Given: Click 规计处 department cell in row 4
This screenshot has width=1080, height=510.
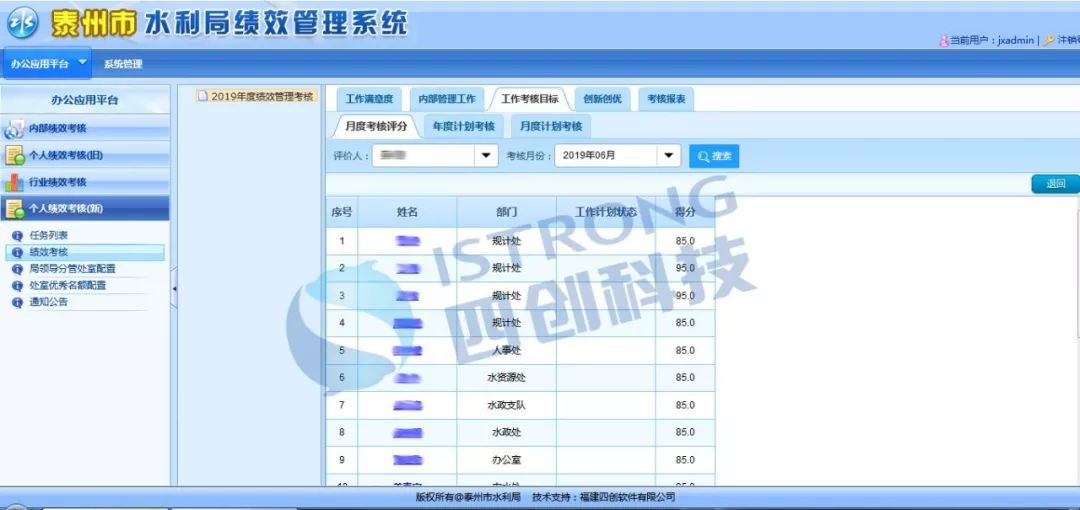Looking at the screenshot, I should coord(506,323).
